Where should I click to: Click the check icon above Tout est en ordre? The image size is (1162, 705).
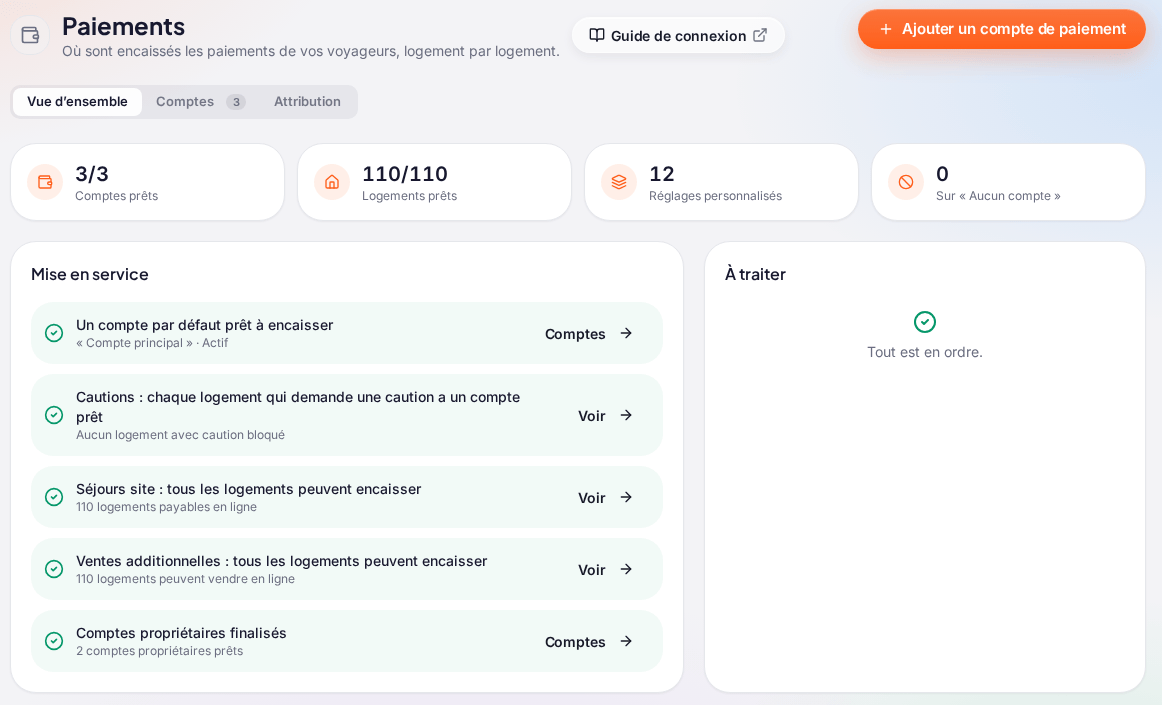(x=925, y=322)
